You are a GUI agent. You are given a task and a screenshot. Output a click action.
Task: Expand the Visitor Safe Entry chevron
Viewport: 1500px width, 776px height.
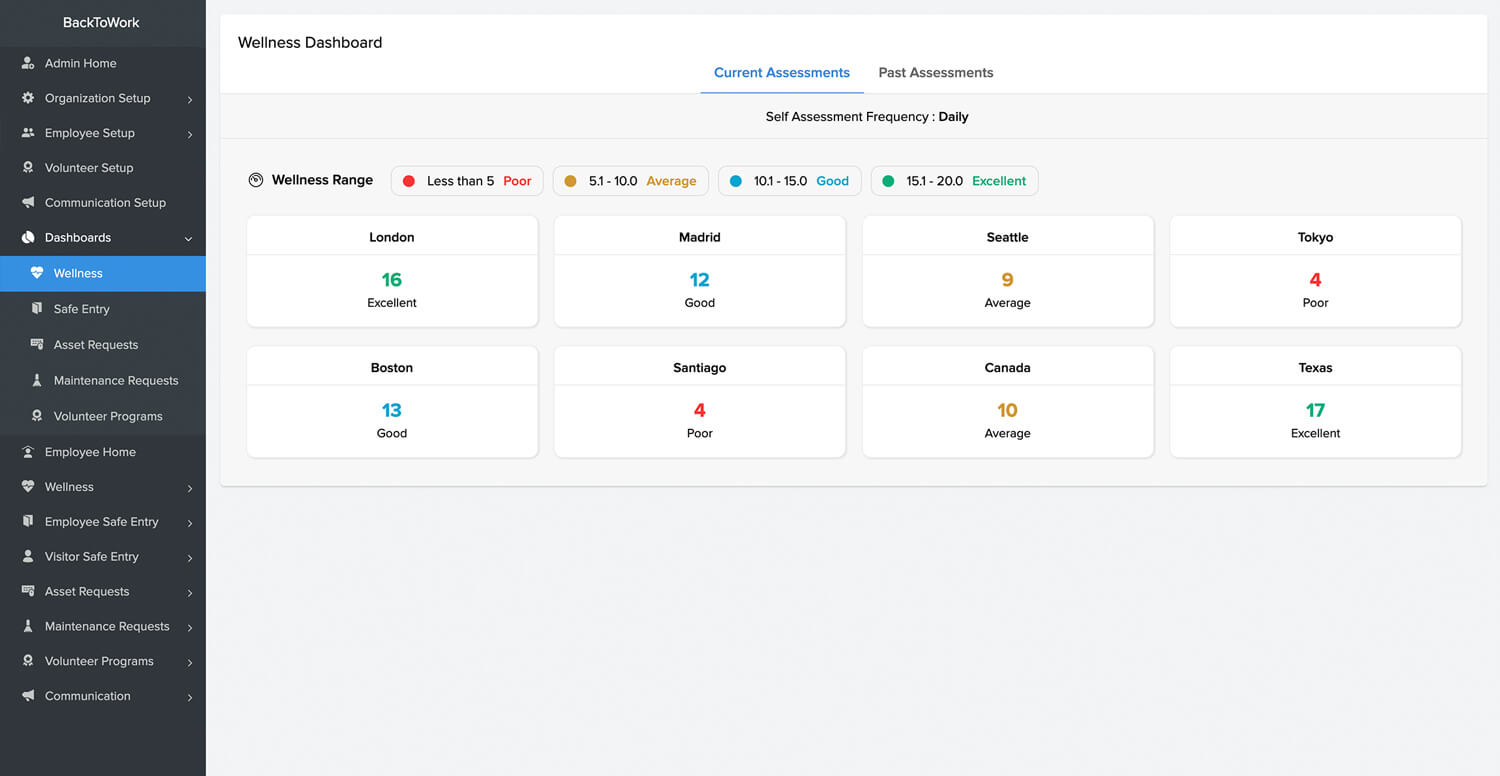pos(189,558)
